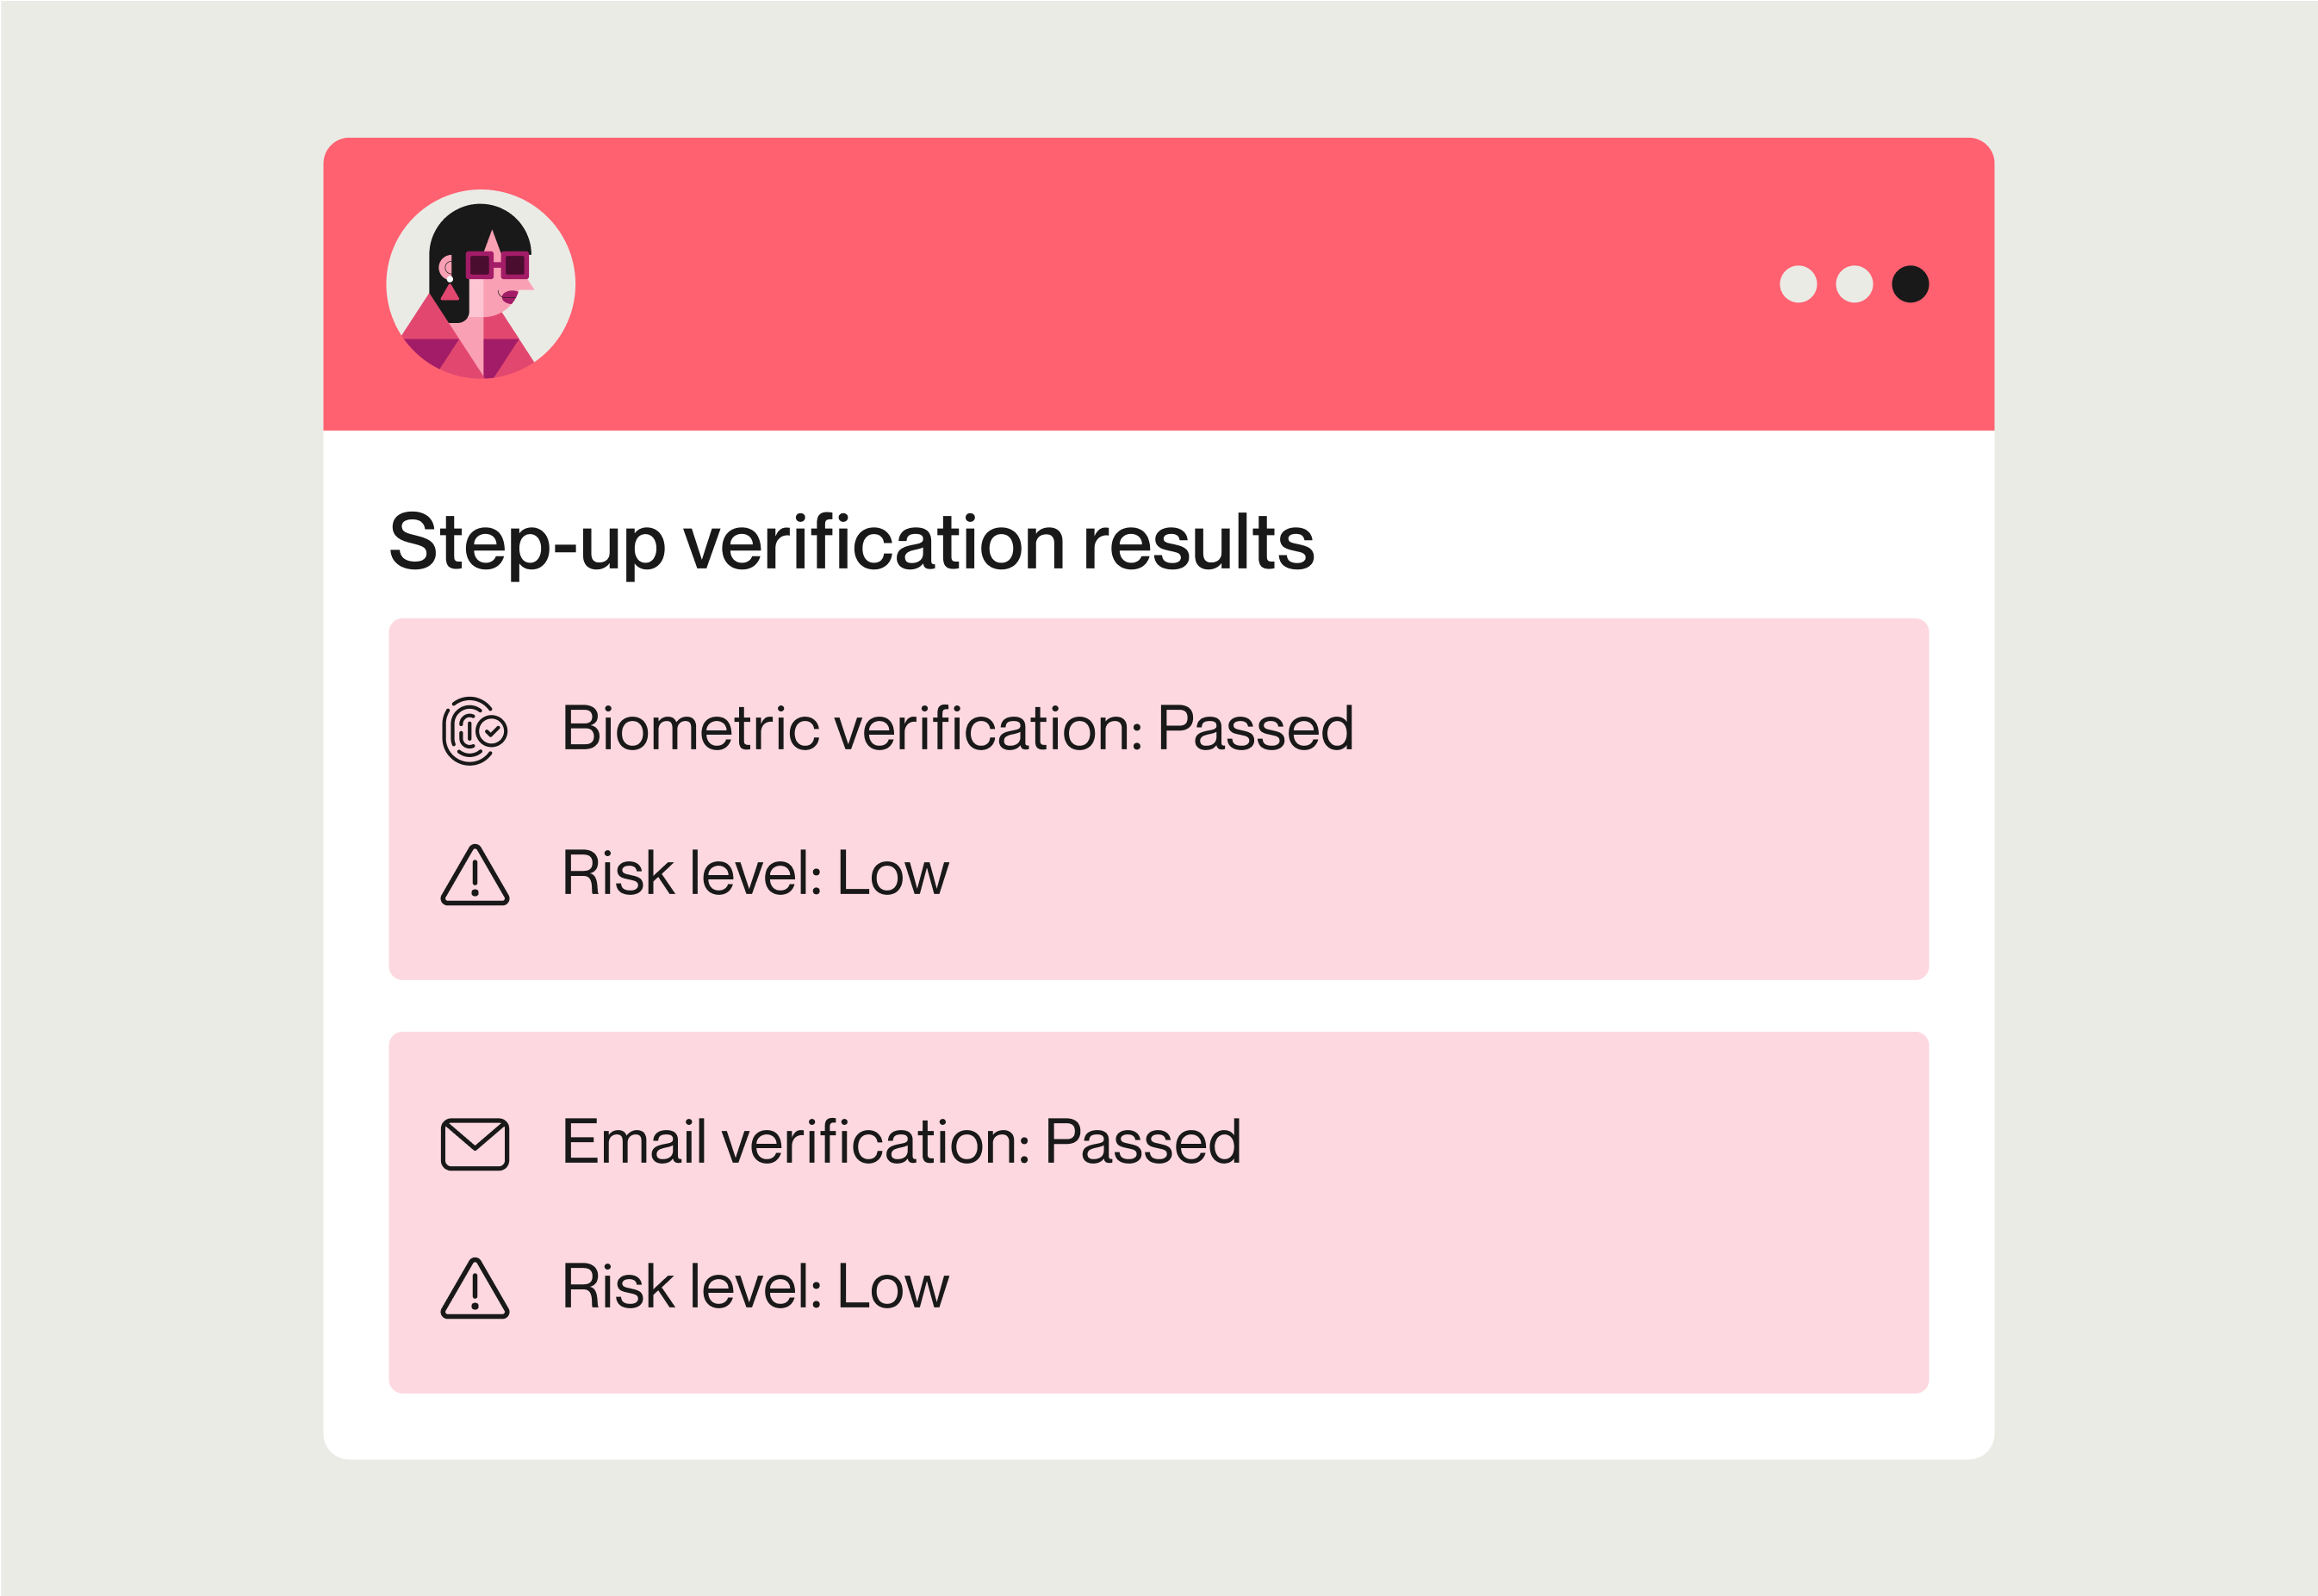Click 'Risk level: Low' under email verification
This screenshot has width=2318, height=1596.
pyautogui.click(x=755, y=1286)
